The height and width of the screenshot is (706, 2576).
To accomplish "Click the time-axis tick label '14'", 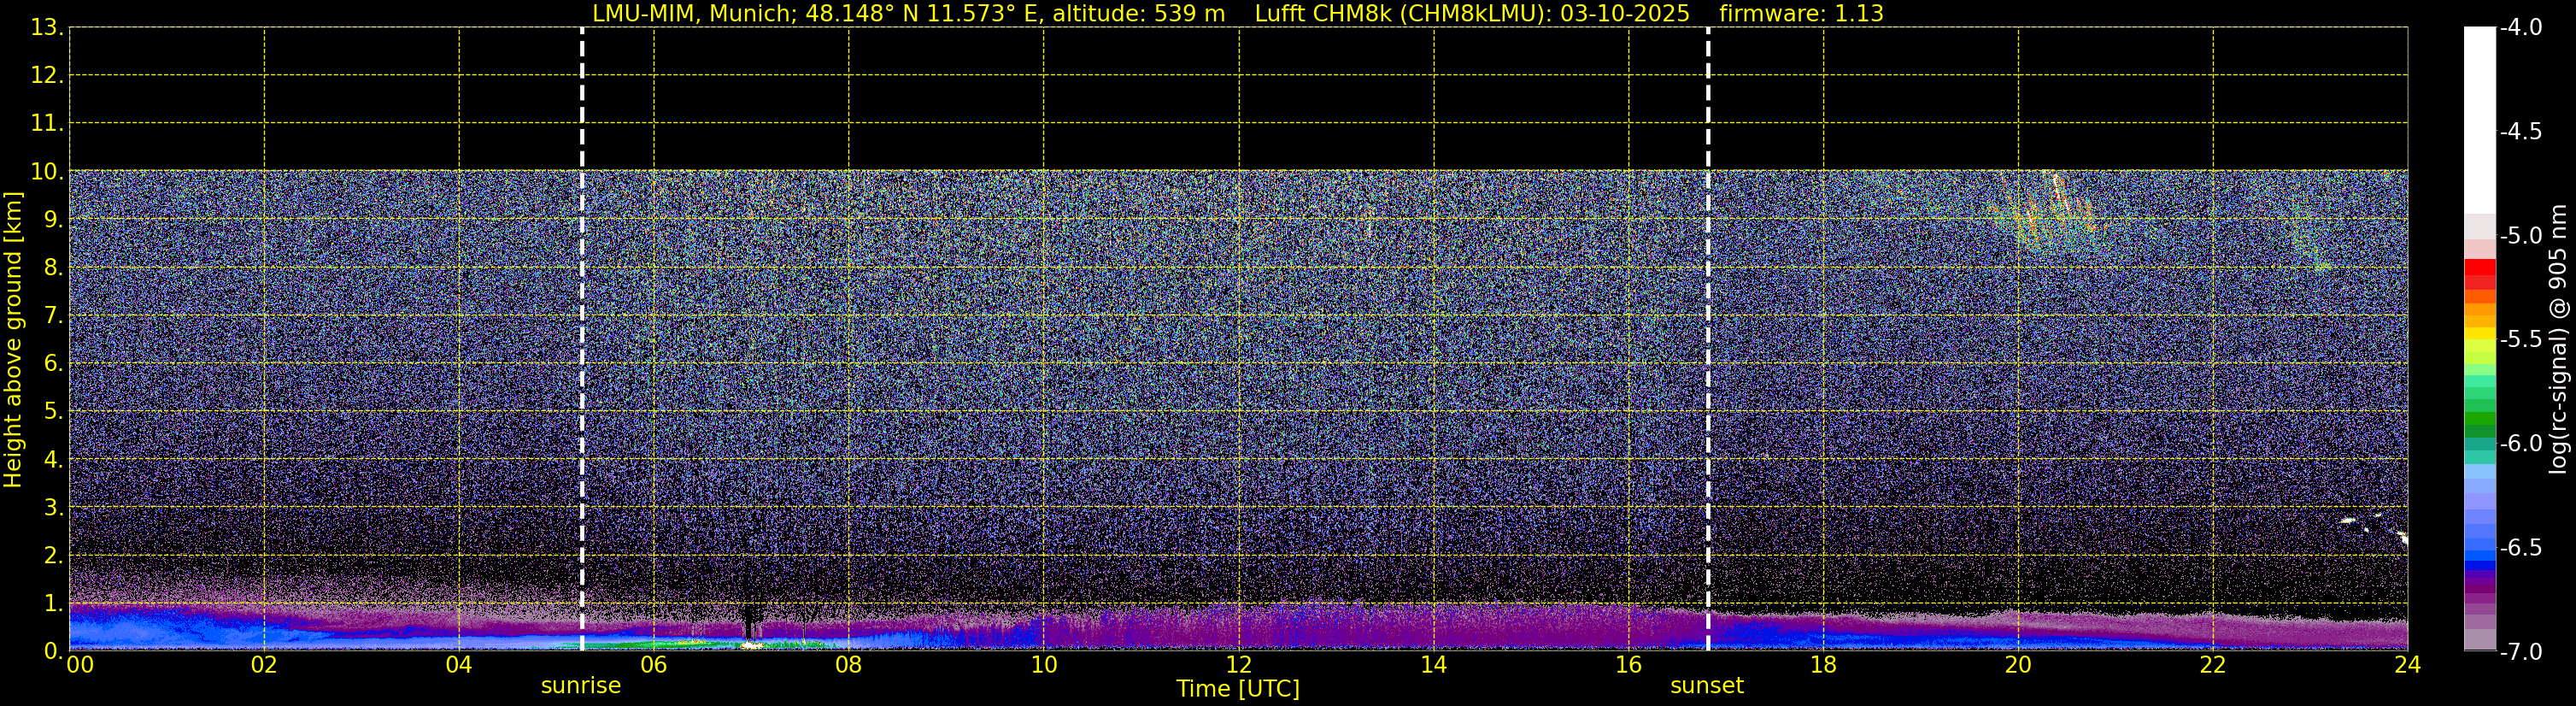I will [1434, 665].
